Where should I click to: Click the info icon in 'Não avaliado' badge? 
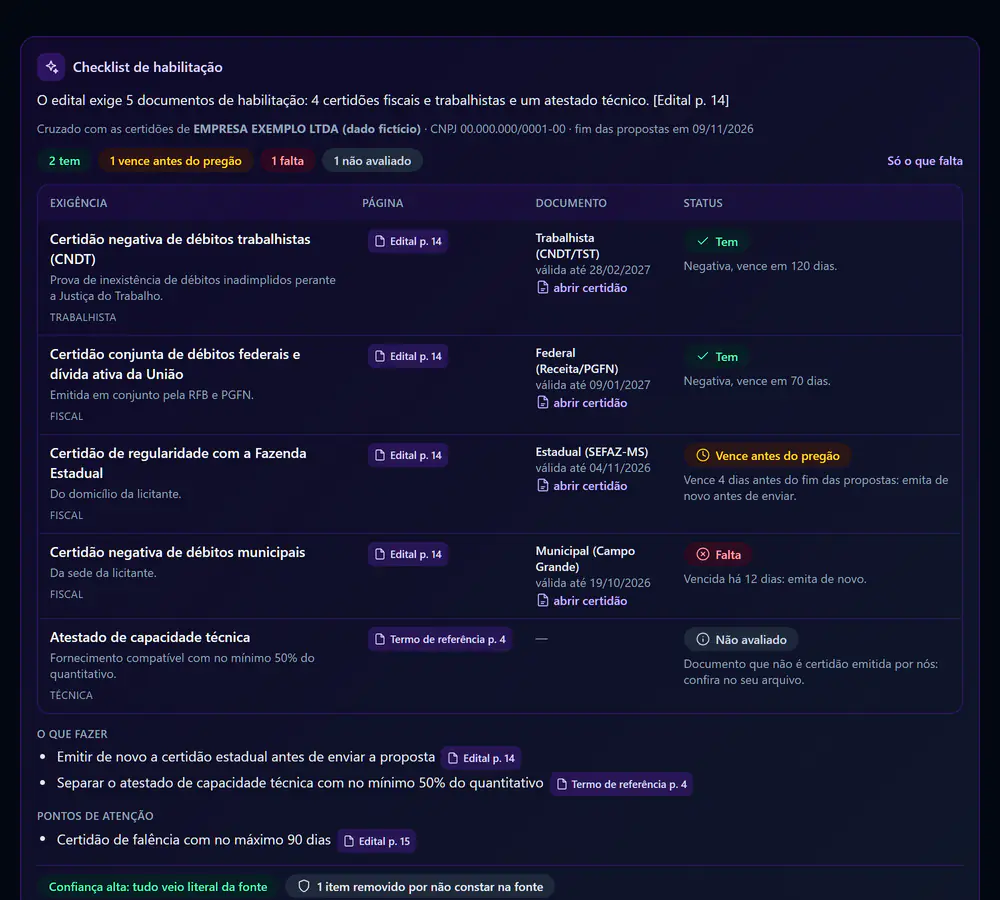coord(702,639)
